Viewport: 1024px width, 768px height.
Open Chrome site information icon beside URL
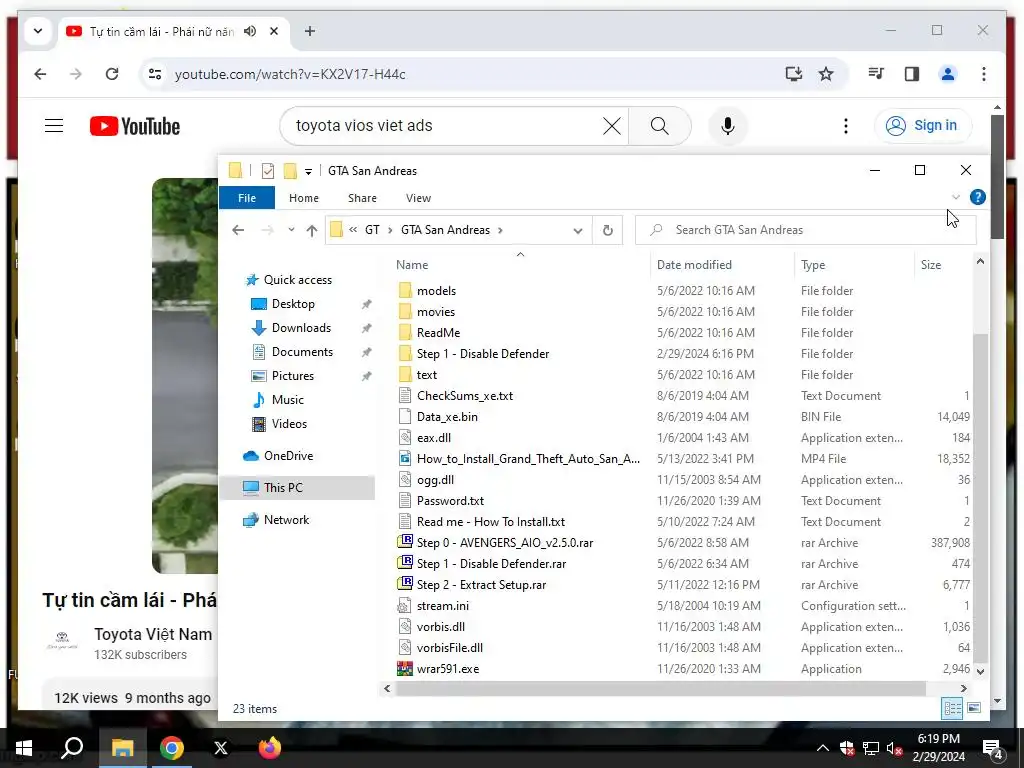(x=155, y=74)
